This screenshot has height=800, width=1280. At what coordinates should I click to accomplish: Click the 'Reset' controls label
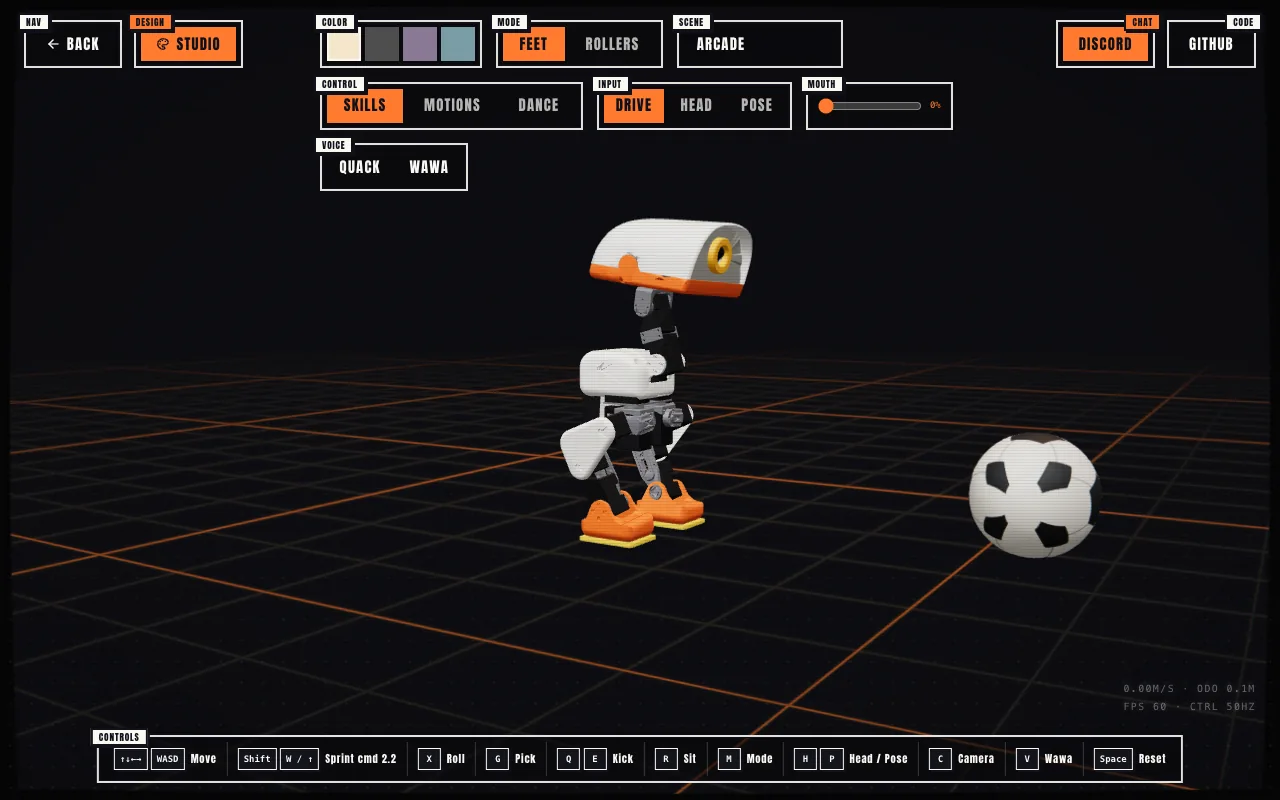(1152, 759)
